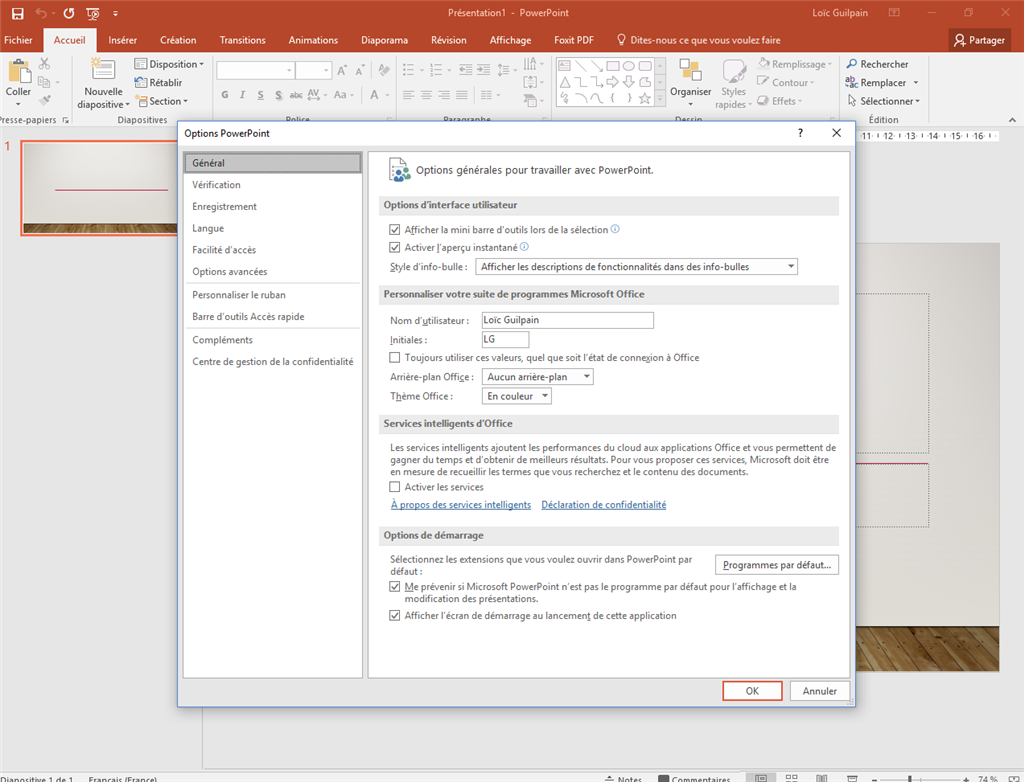Click Annuler in Options PowerPoint dialog
Screen dimensions: 1024x782
820,691
